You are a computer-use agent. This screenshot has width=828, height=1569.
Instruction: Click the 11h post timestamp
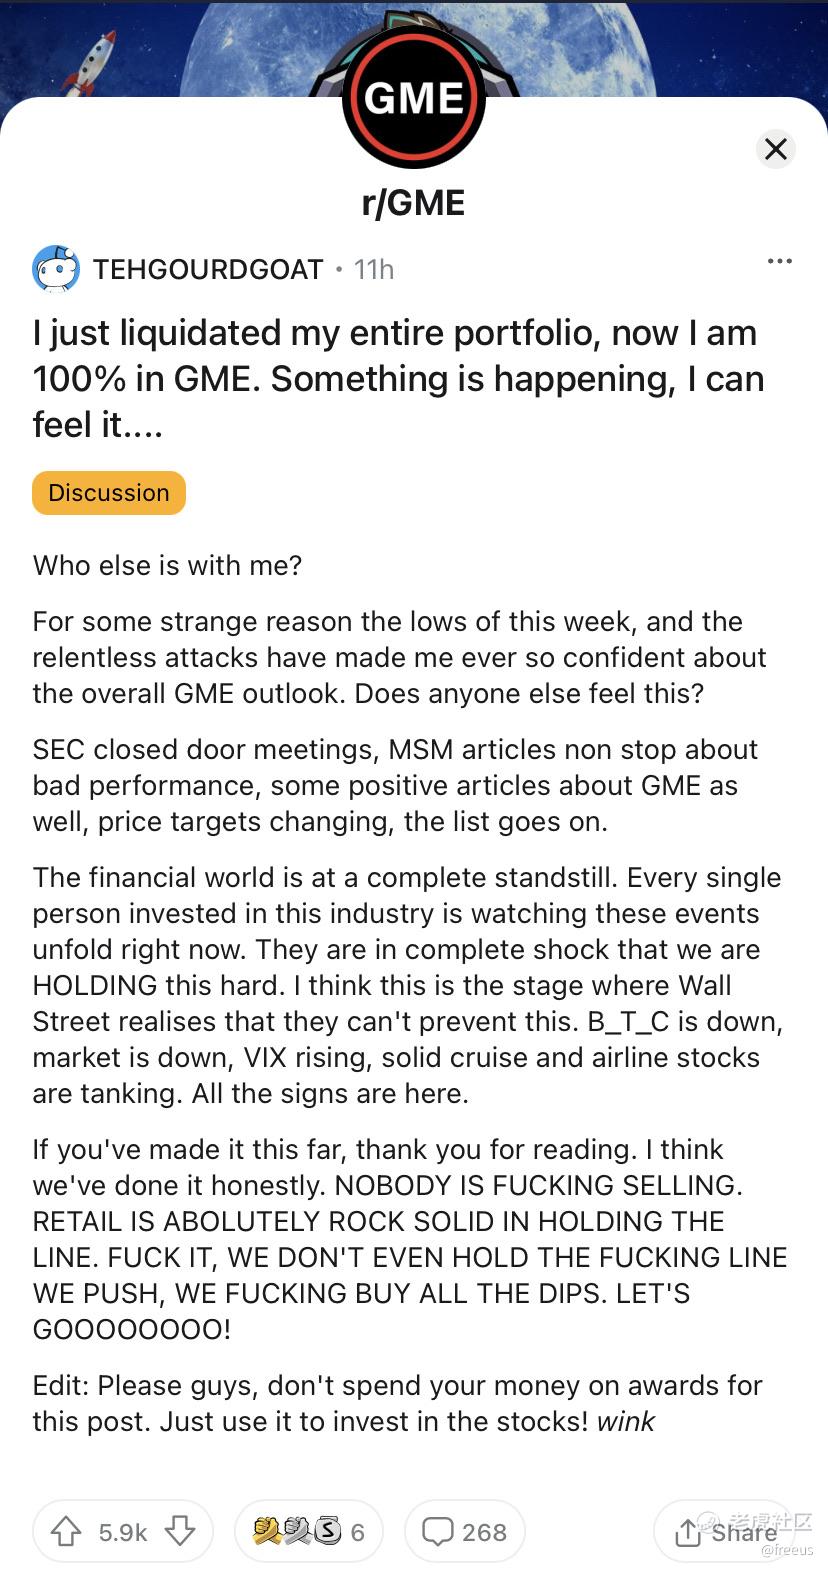point(374,270)
